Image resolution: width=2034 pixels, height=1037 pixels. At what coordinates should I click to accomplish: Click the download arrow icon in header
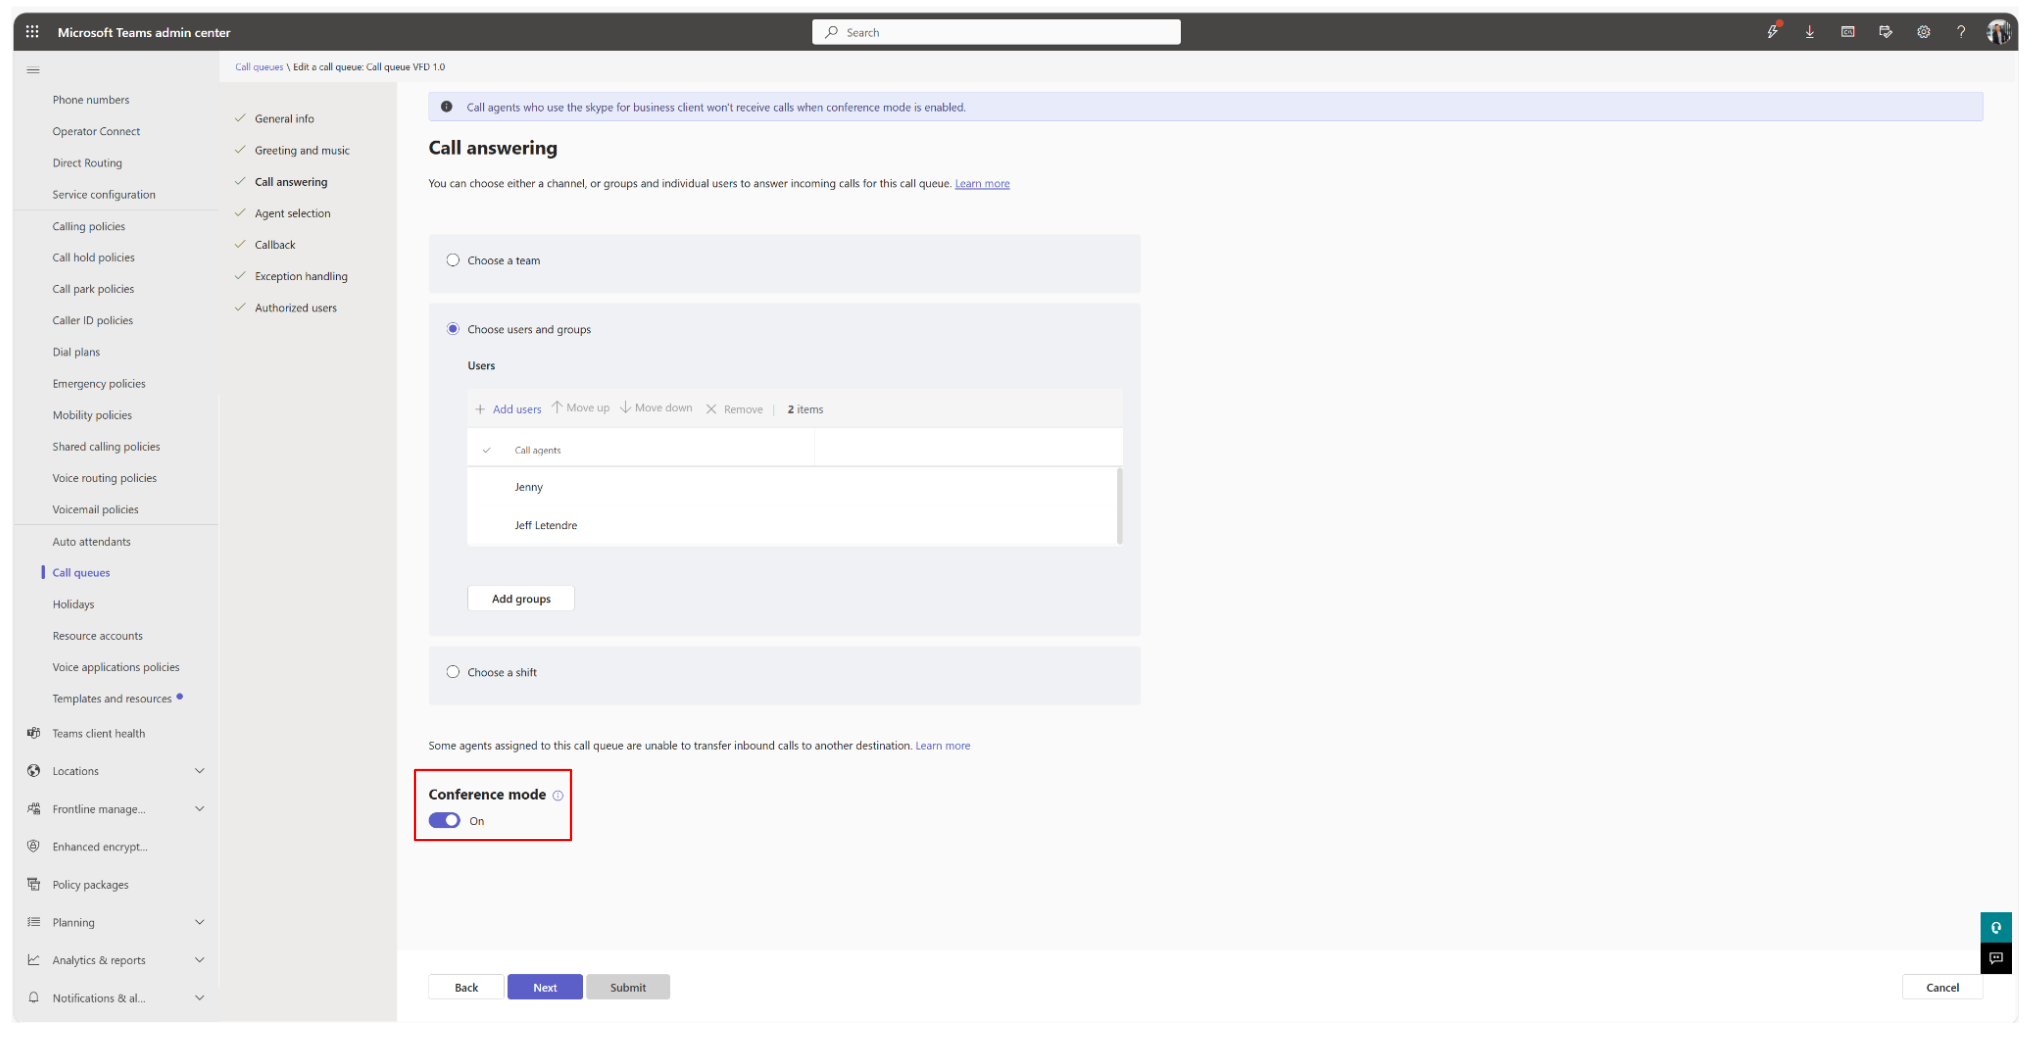(1809, 32)
